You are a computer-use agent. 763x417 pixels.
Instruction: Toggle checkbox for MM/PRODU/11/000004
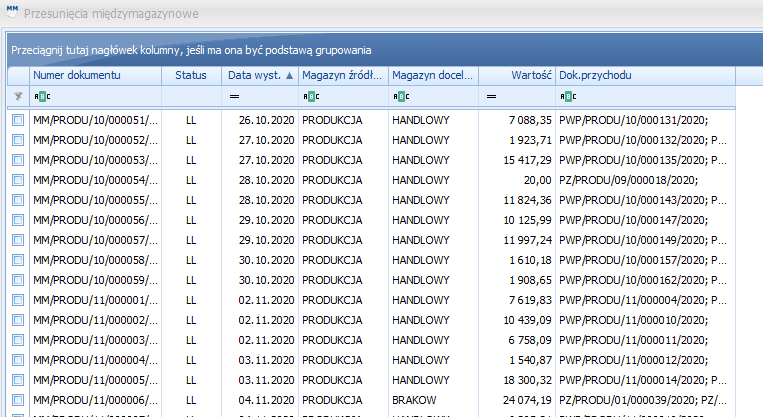pyautogui.click(x=18, y=360)
